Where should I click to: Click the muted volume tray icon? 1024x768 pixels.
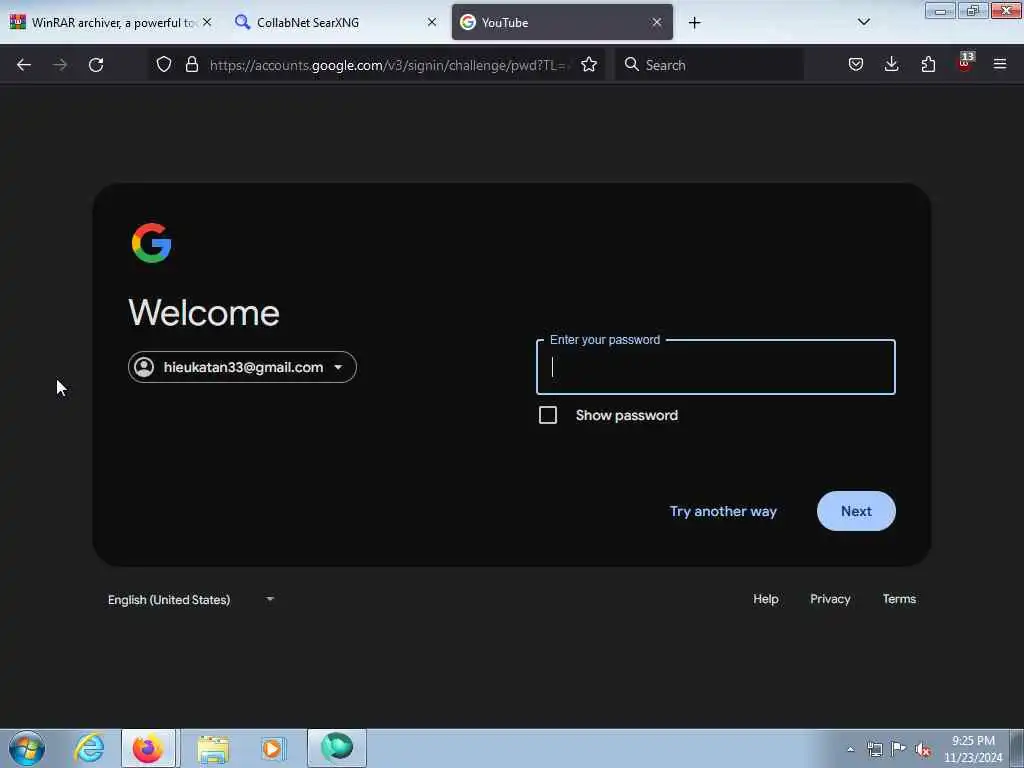[x=923, y=749]
